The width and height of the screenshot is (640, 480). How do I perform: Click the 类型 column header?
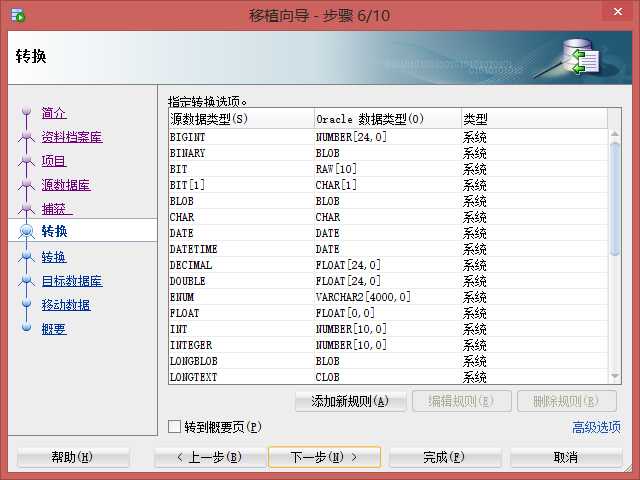click(x=535, y=119)
